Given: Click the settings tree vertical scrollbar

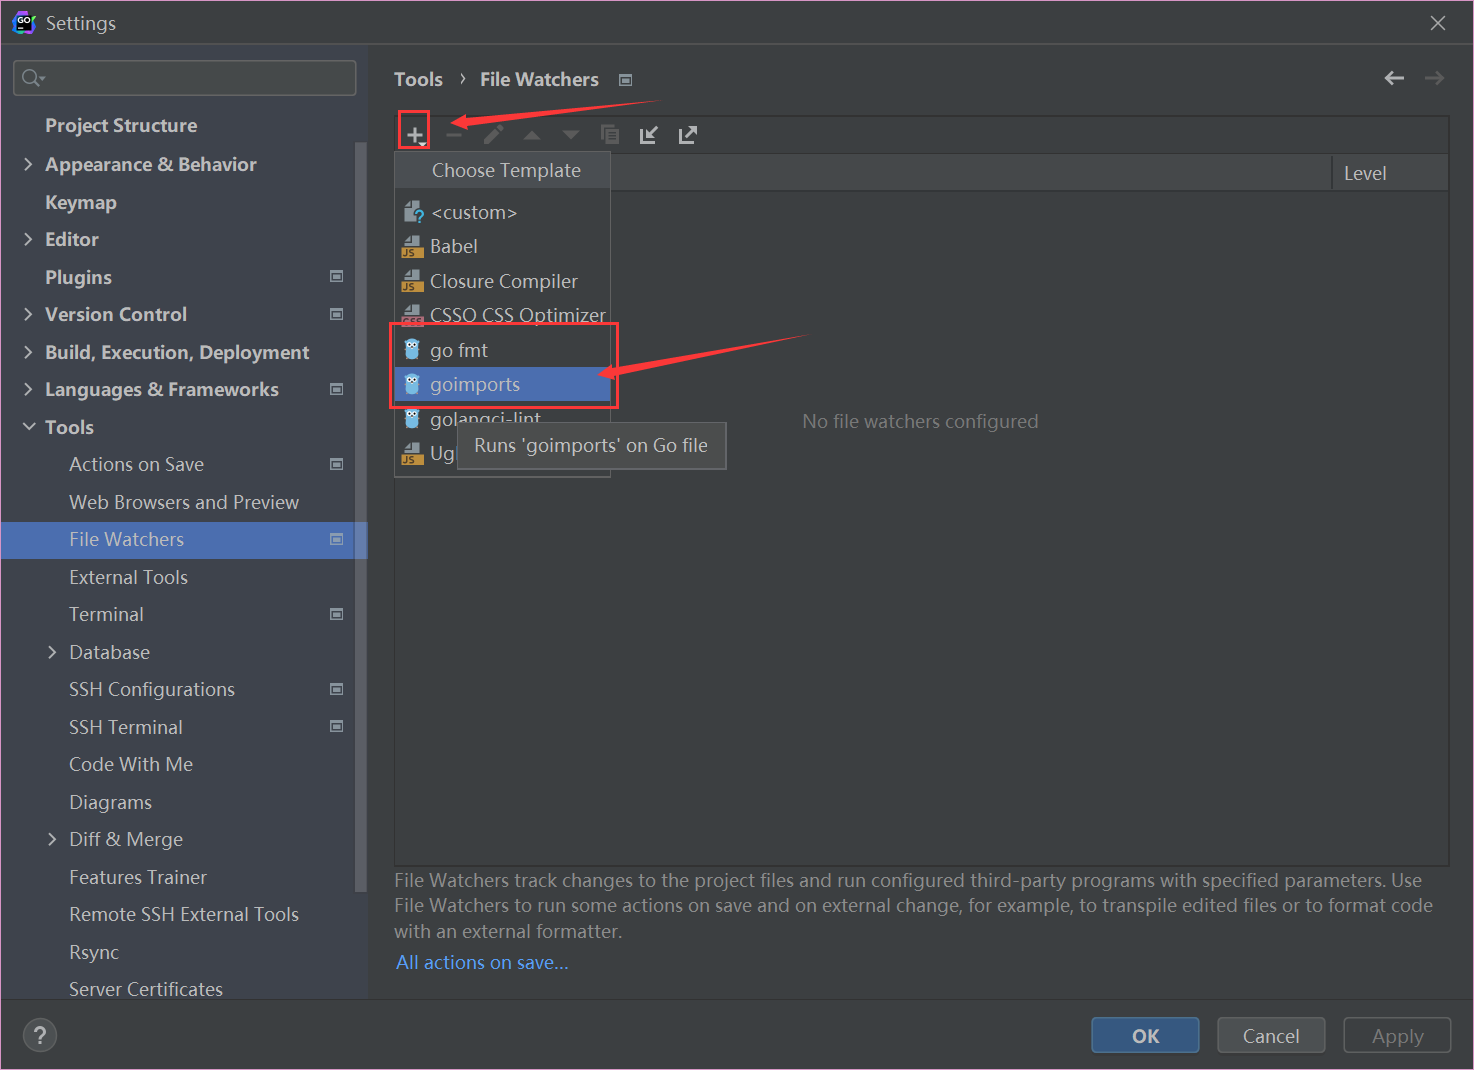Looking at the screenshot, I should 361,516.
